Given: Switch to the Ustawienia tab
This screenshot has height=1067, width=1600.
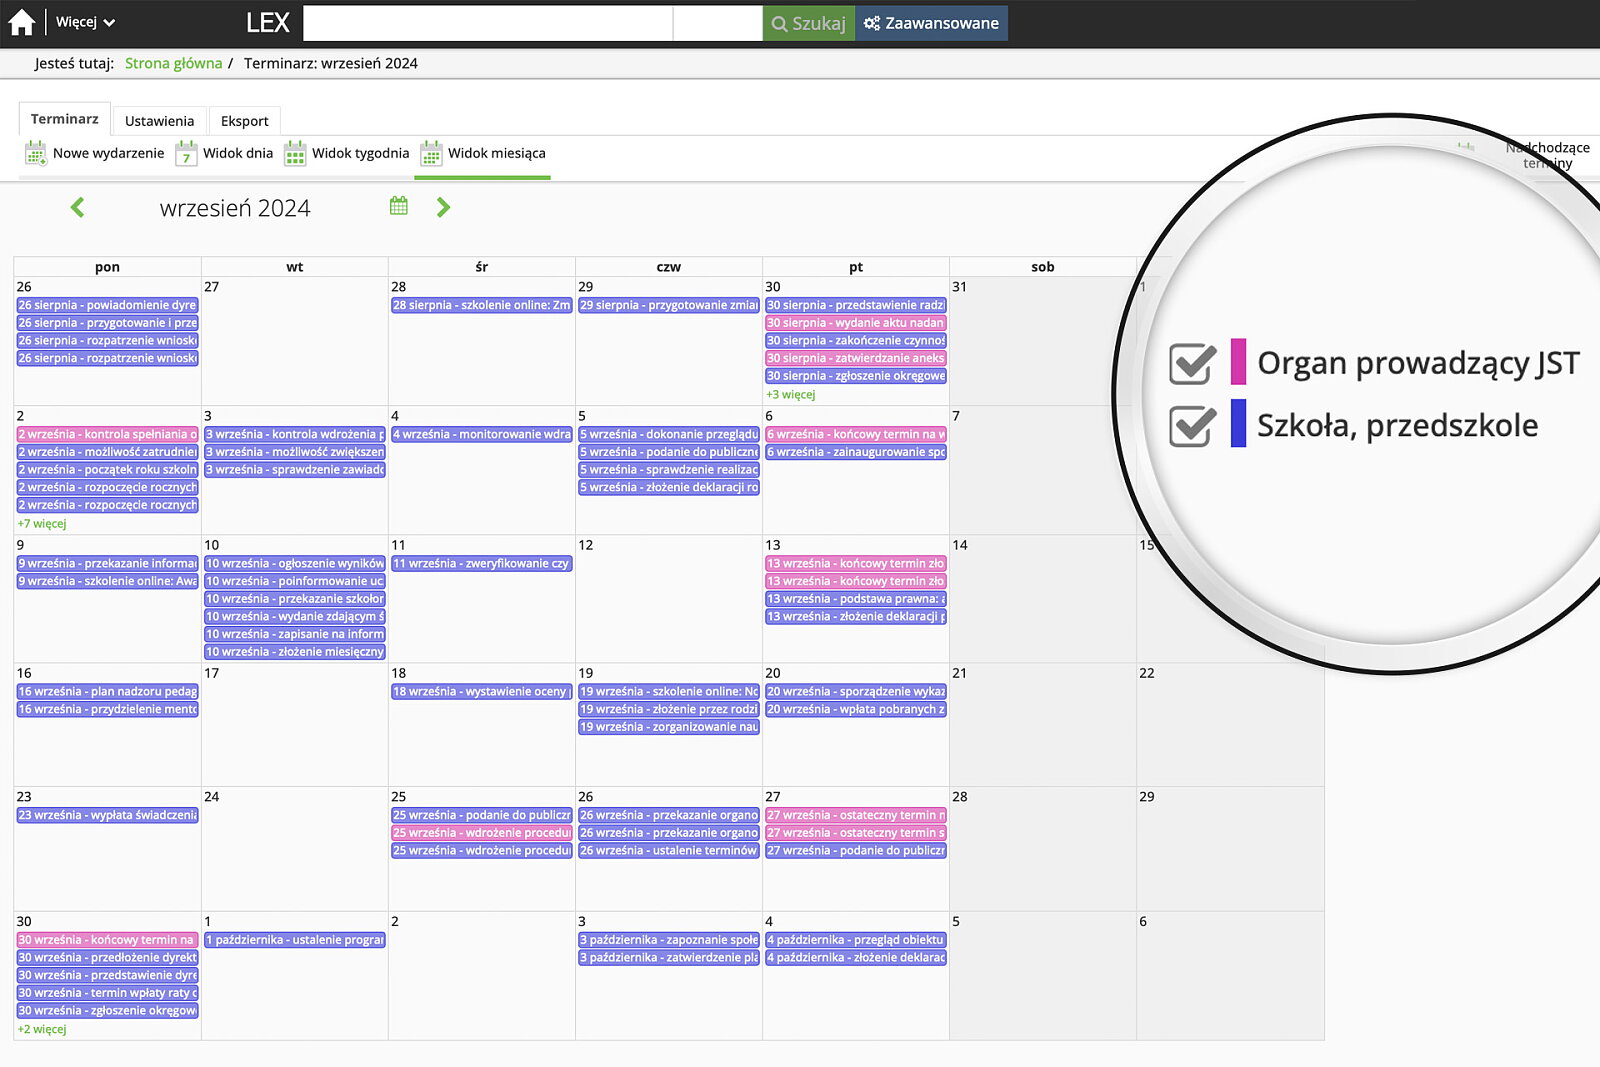Looking at the screenshot, I should click(x=159, y=121).
